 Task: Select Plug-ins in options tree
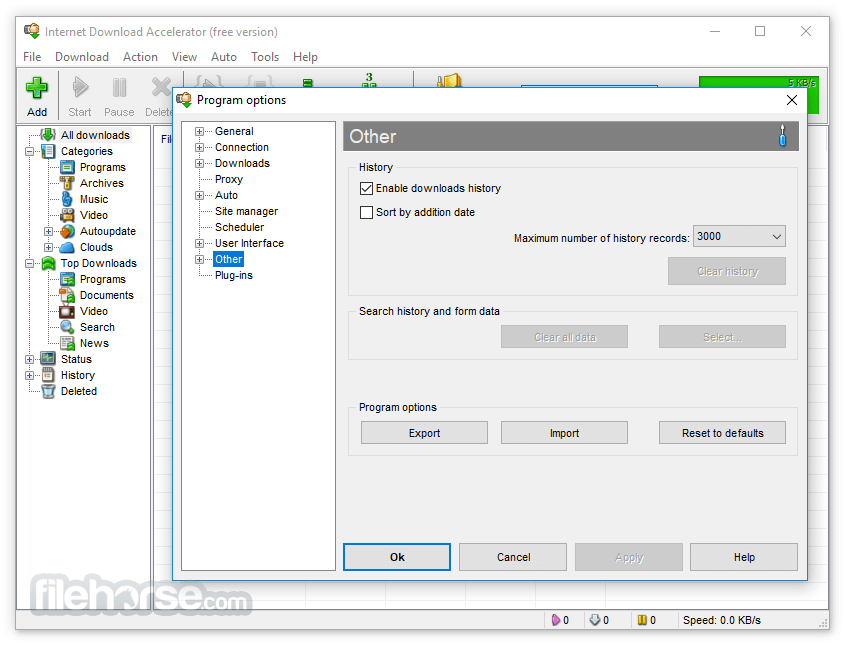[233, 275]
